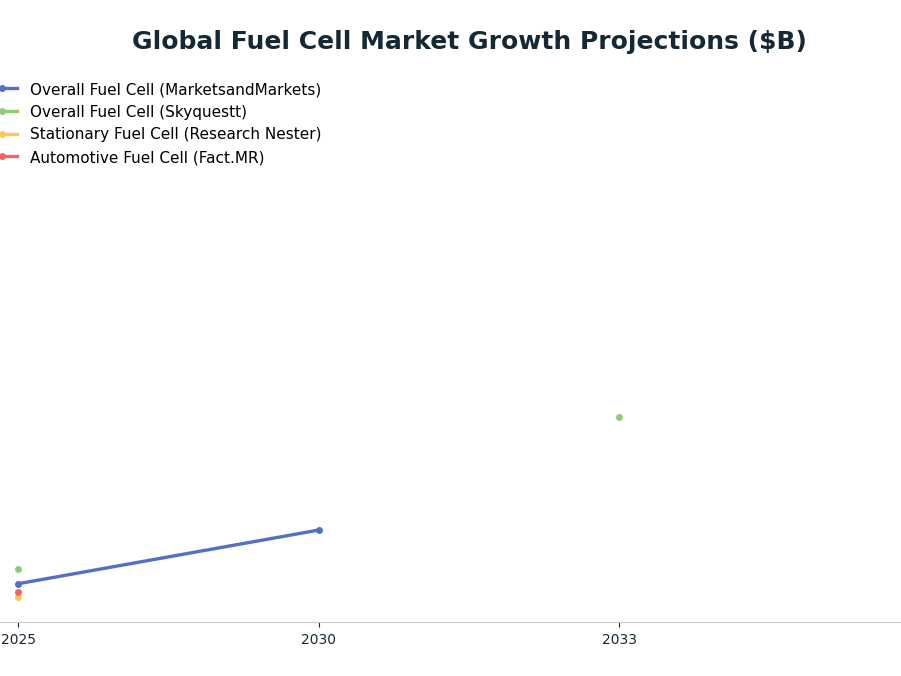Click the '2025' x-axis label

pos(18,639)
